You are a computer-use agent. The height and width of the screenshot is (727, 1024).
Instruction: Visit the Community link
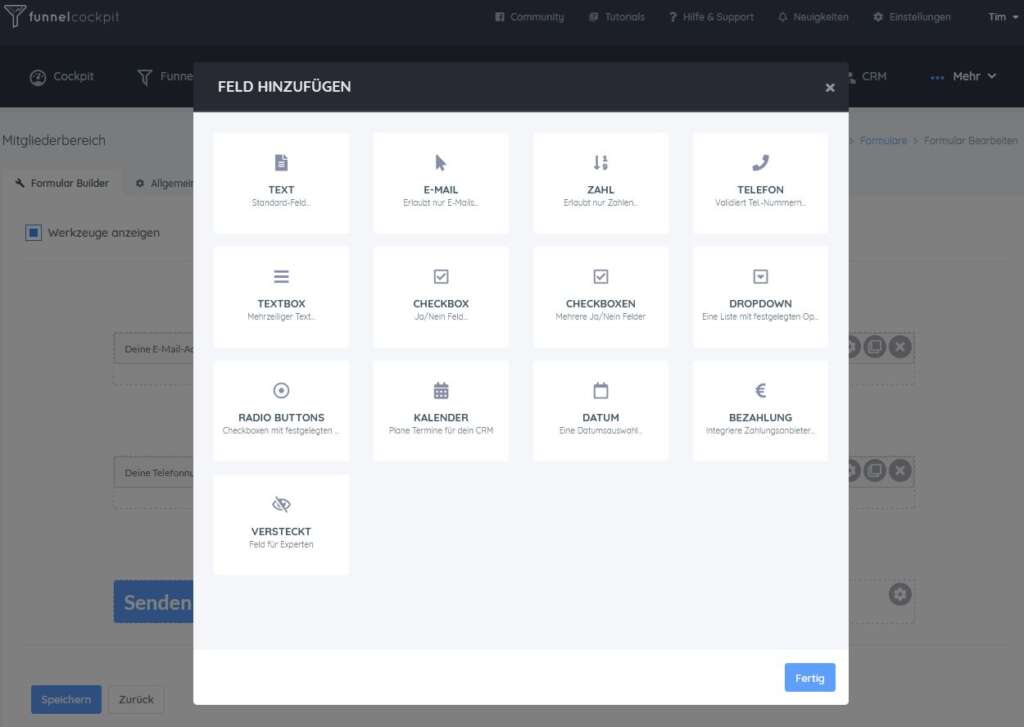[x=530, y=17]
